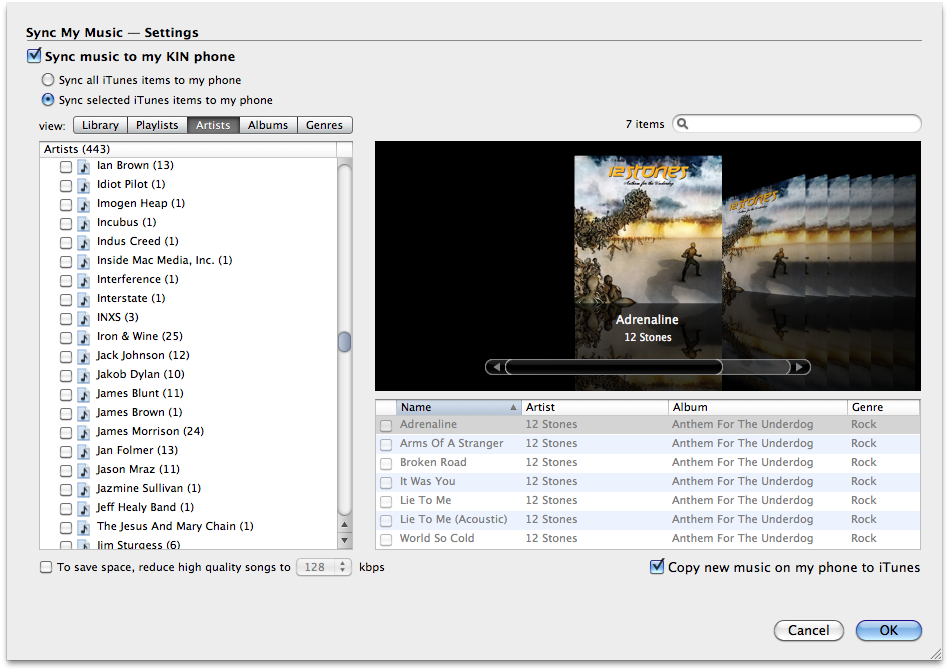Switch to the Library view tab
The image size is (949, 671).
[x=100, y=125]
